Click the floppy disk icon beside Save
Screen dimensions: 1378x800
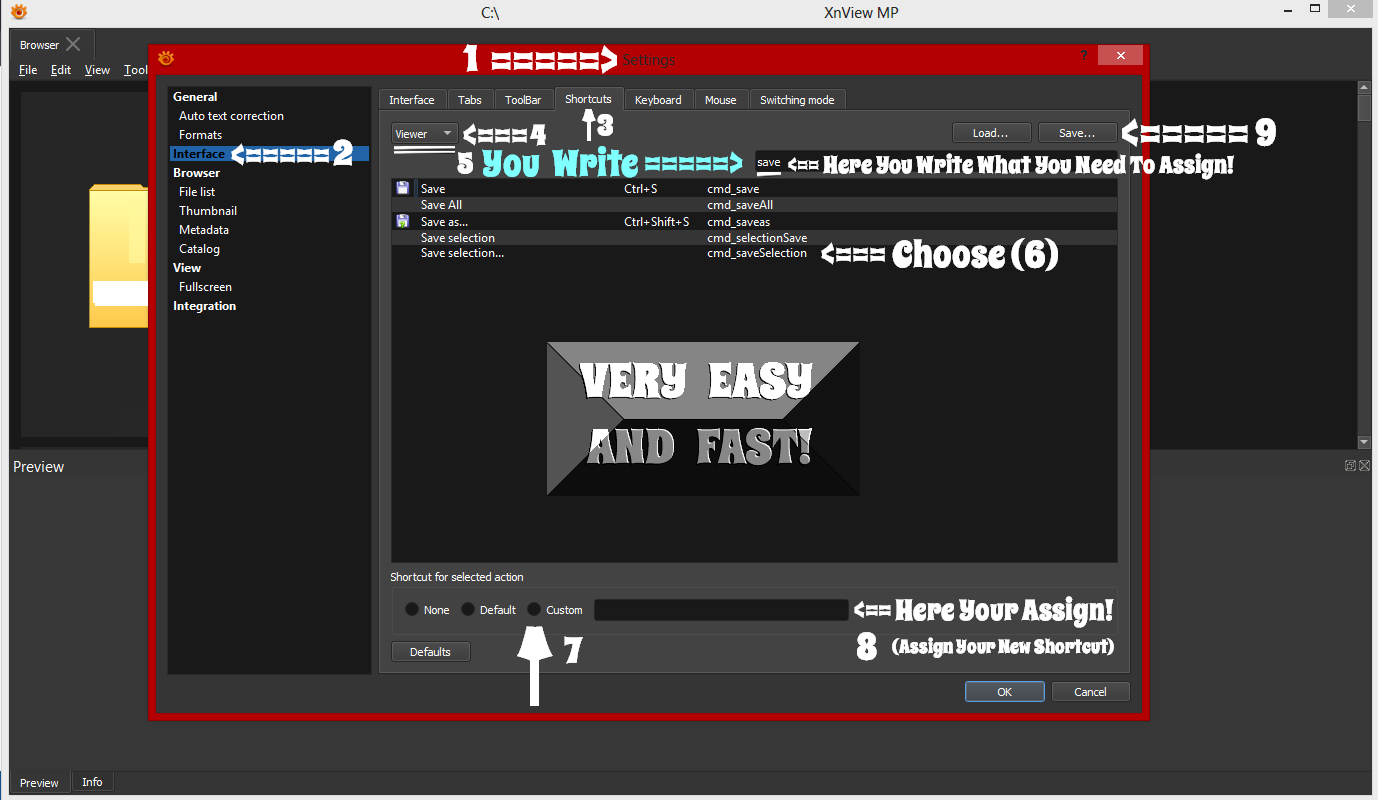coord(402,188)
